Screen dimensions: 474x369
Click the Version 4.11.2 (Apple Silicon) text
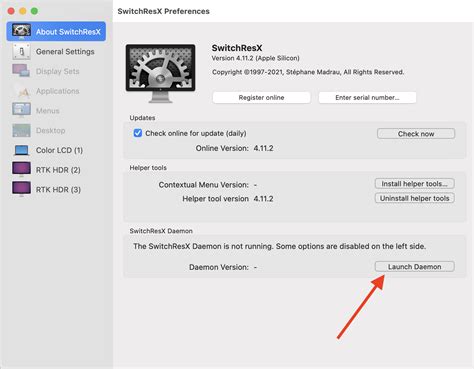256,58
